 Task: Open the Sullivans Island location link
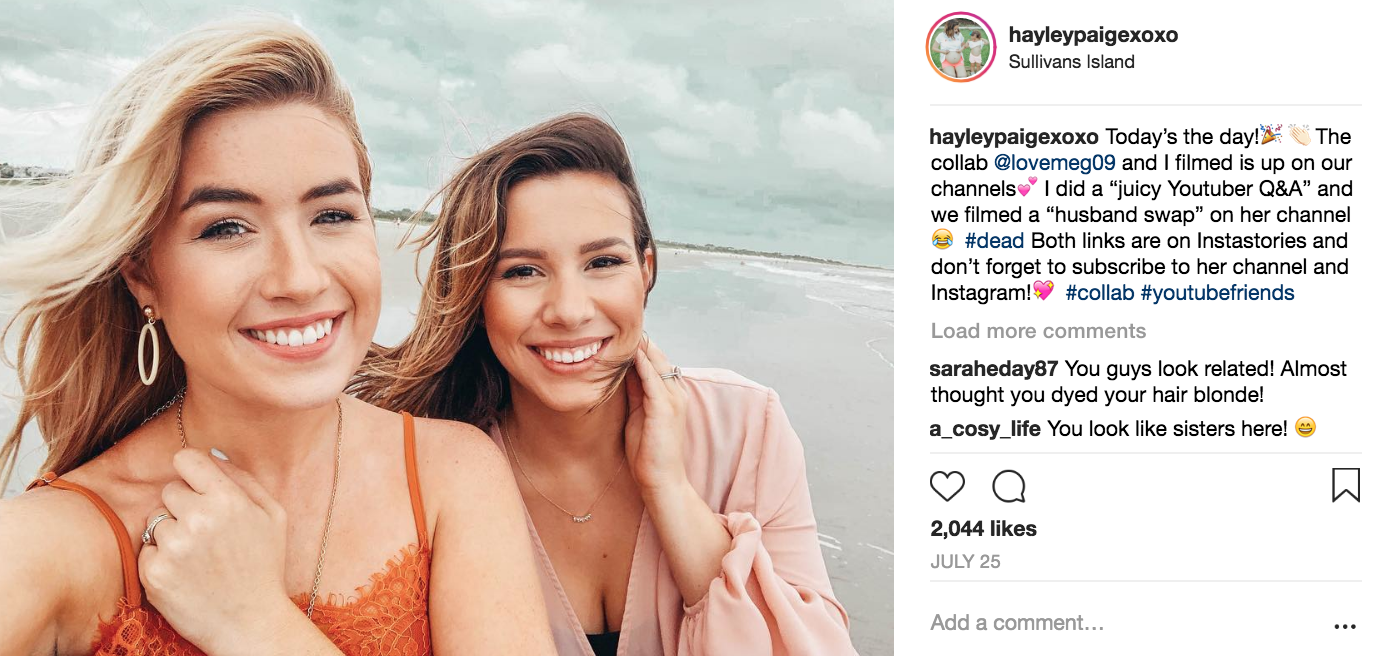click(x=1071, y=62)
